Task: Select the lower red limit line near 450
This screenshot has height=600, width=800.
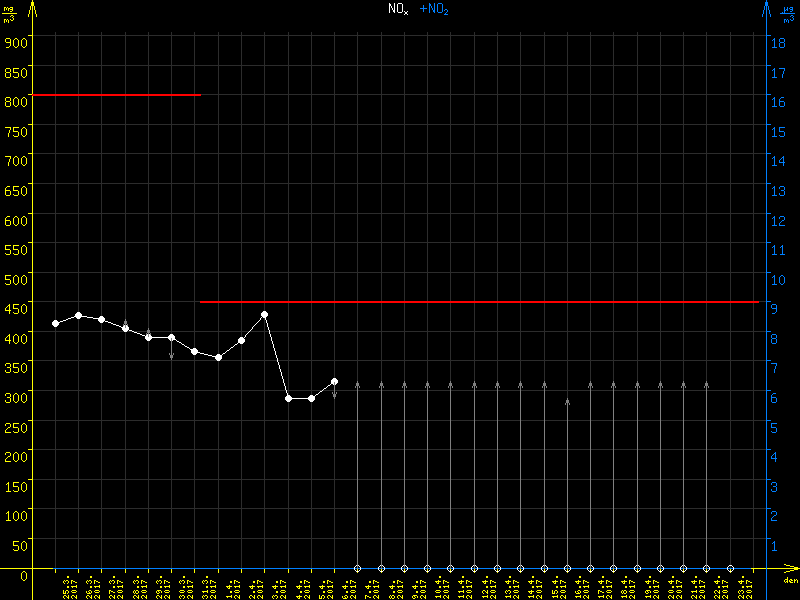Action: click(480, 301)
